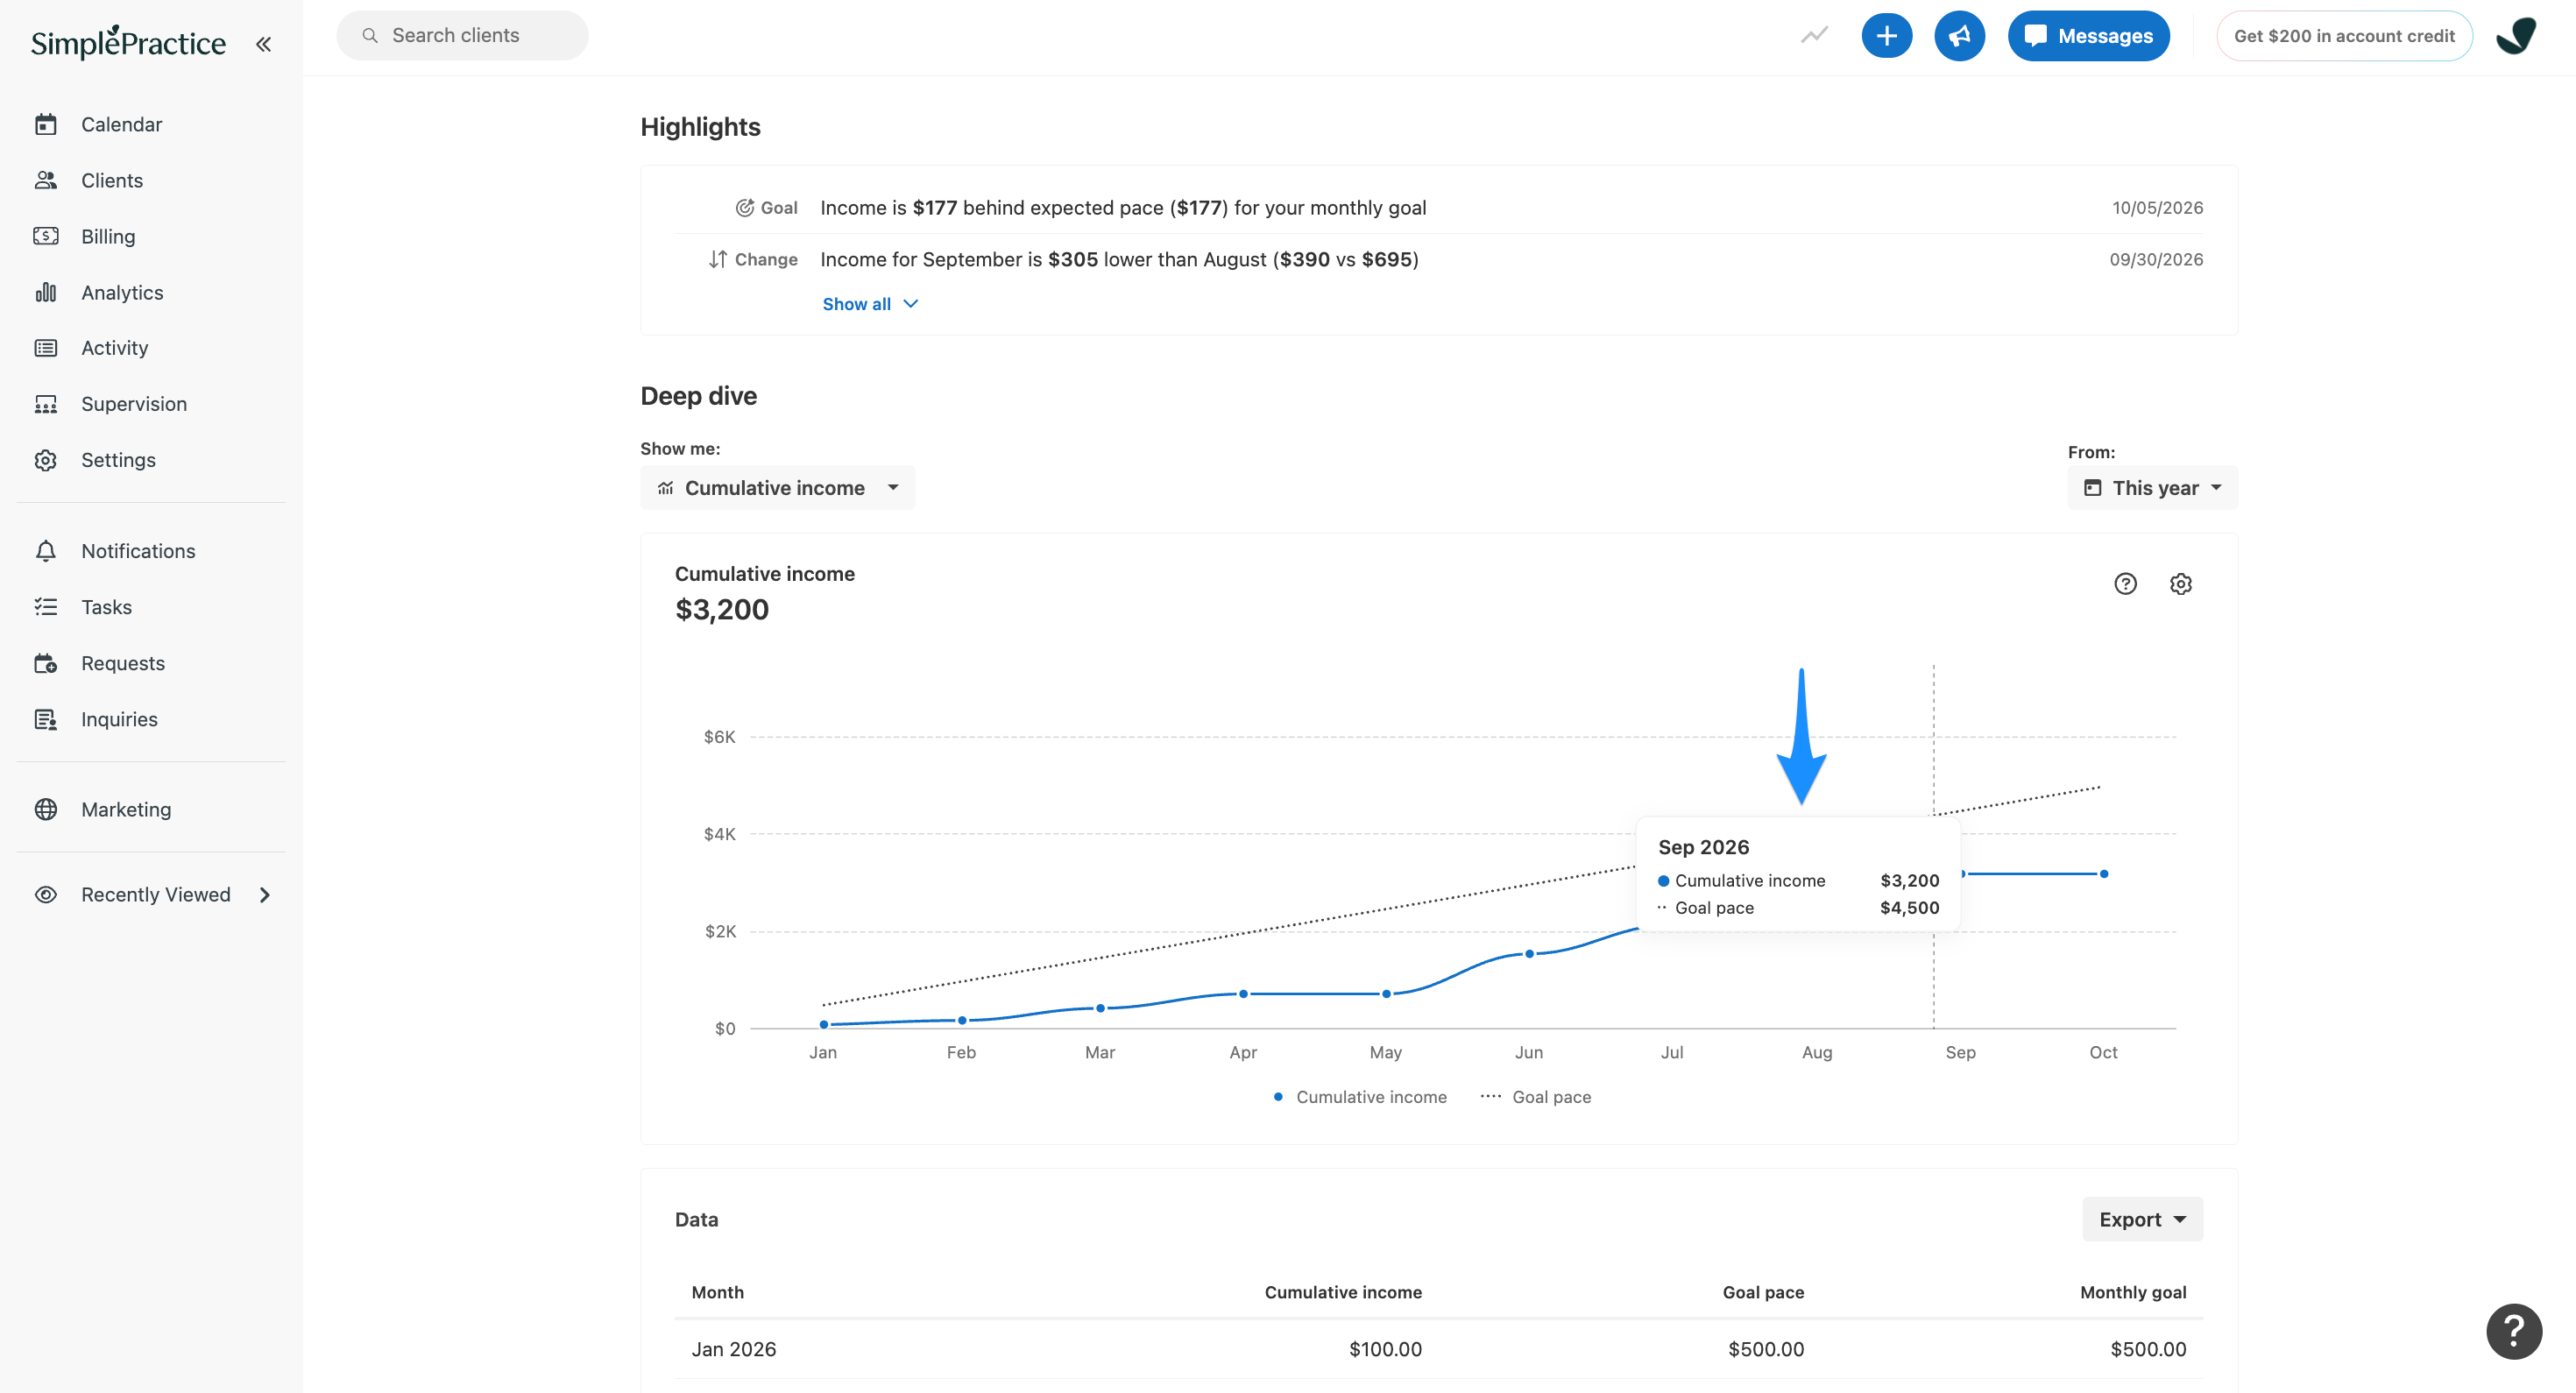Click the help bubble button
2576x1393 pixels.
coord(2513,1331)
